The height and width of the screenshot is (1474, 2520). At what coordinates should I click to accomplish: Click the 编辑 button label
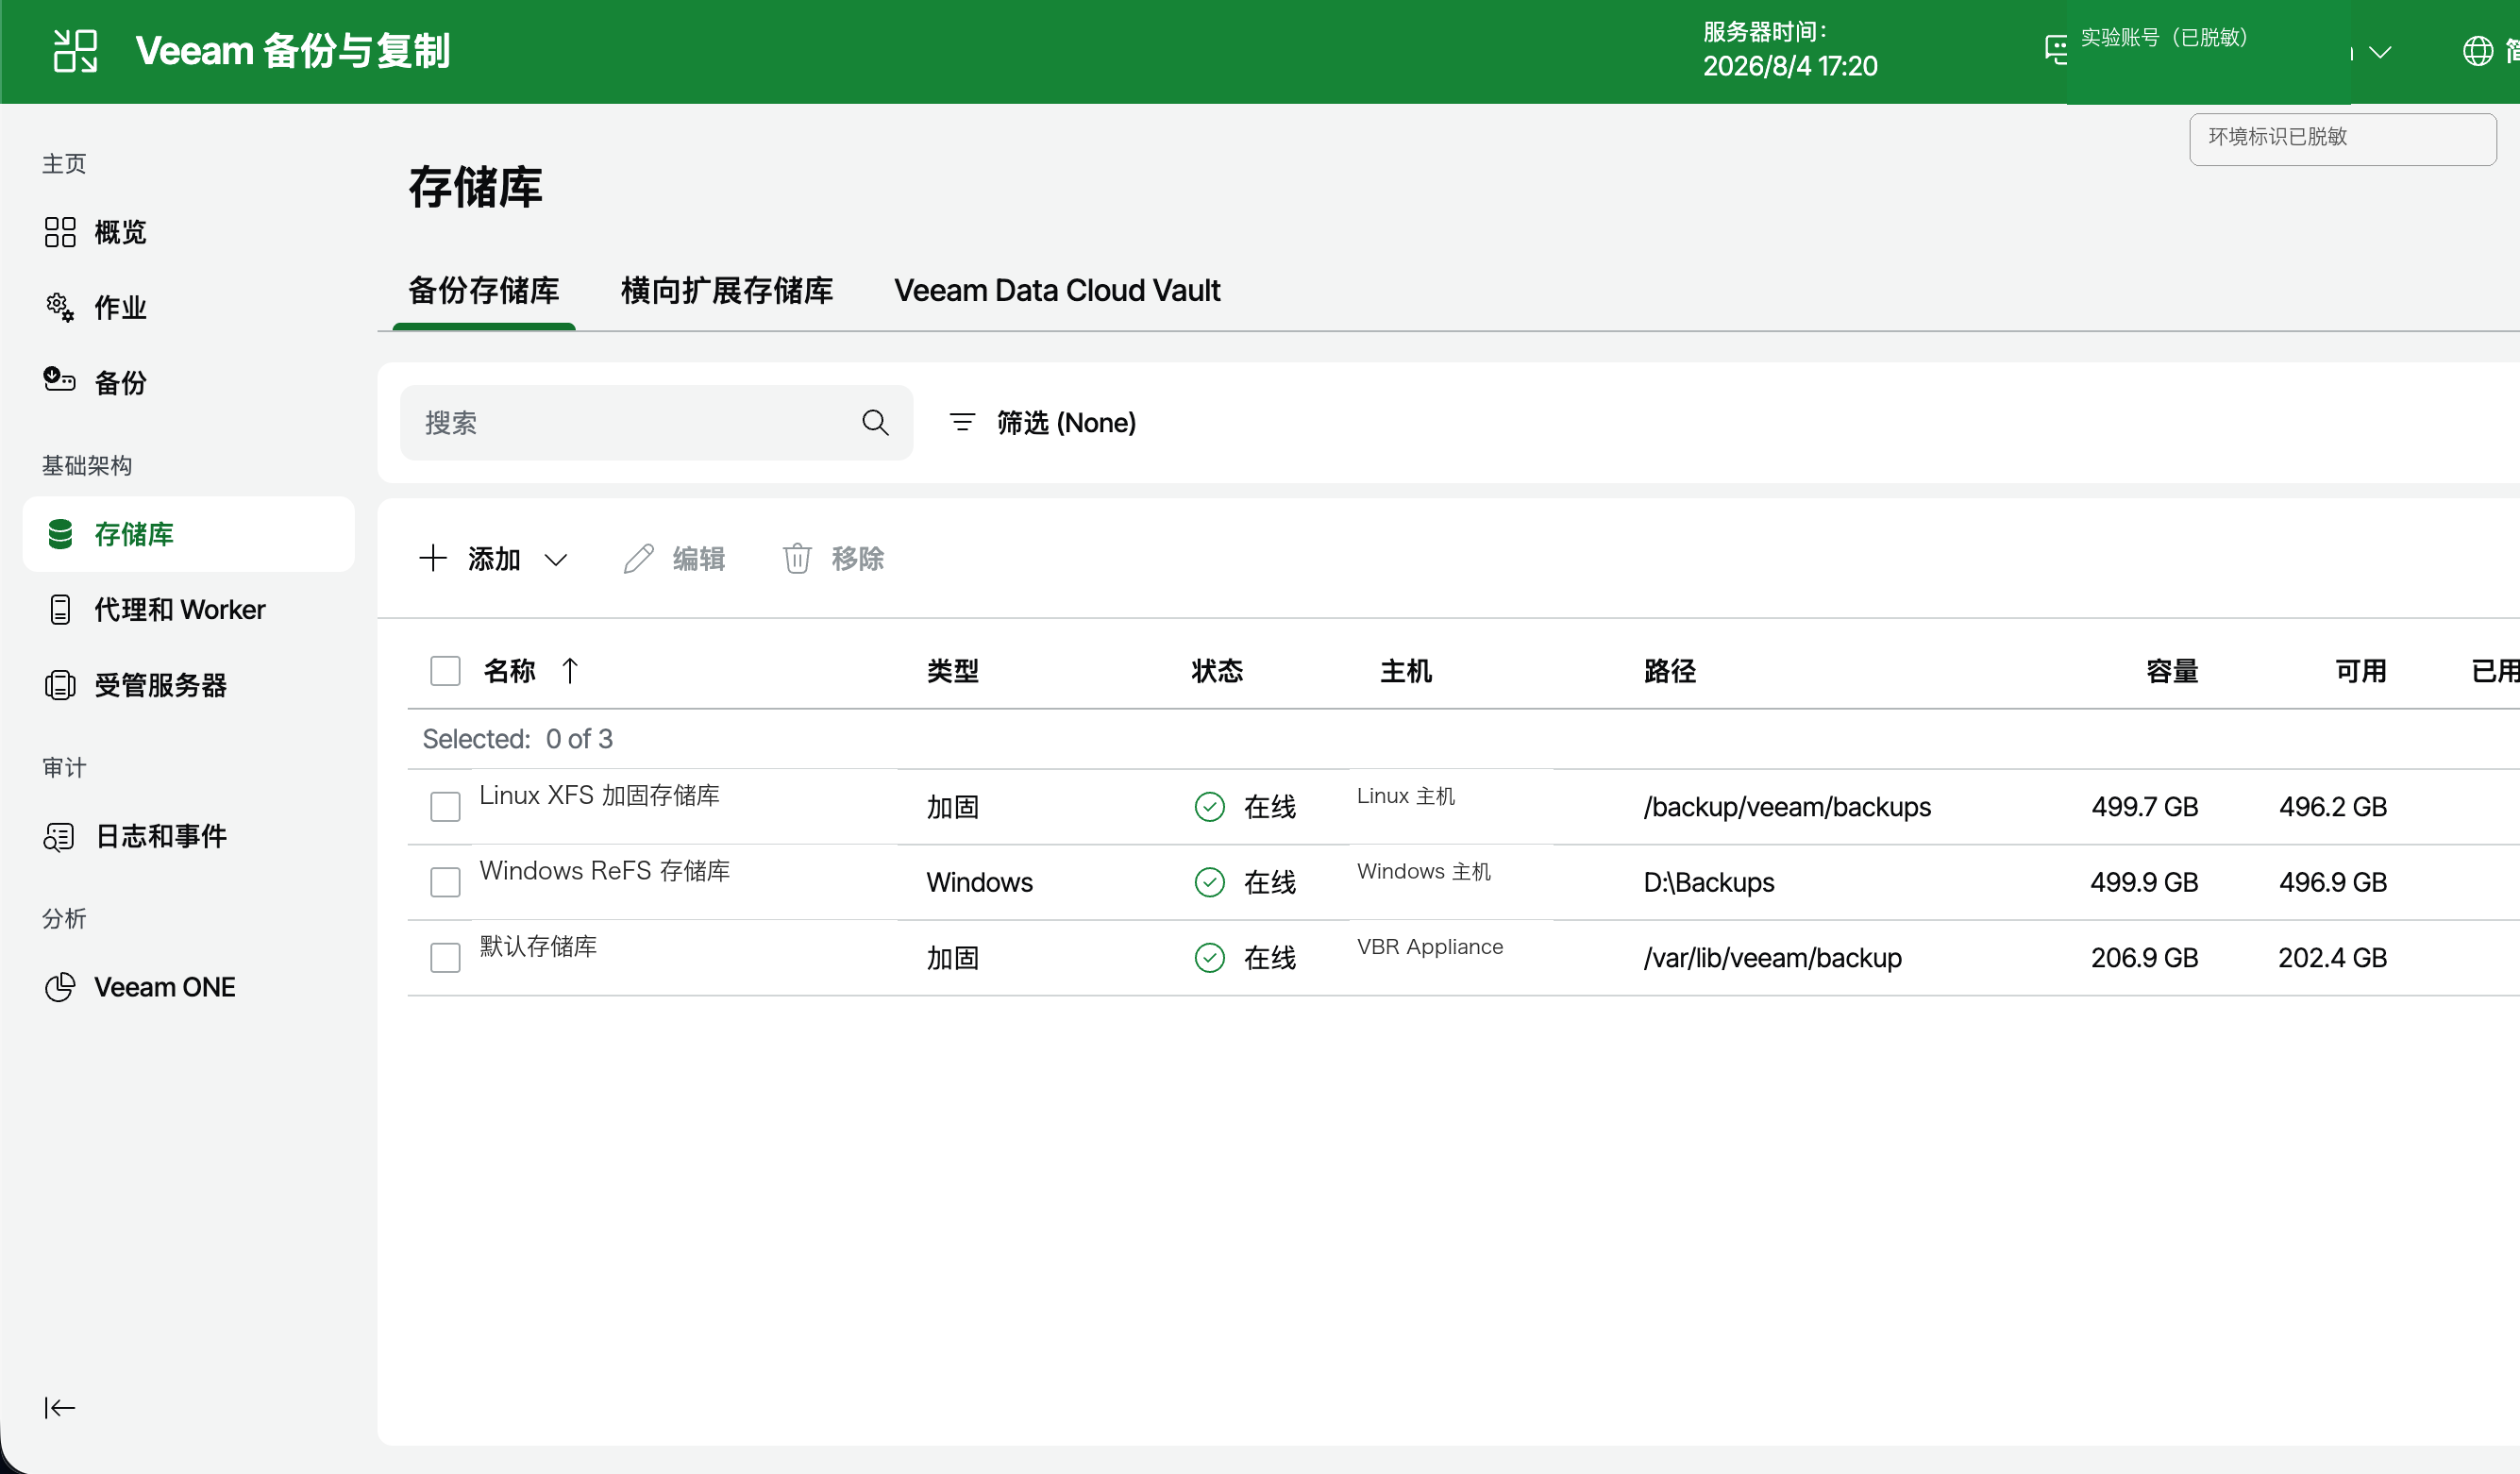pyautogui.click(x=698, y=558)
